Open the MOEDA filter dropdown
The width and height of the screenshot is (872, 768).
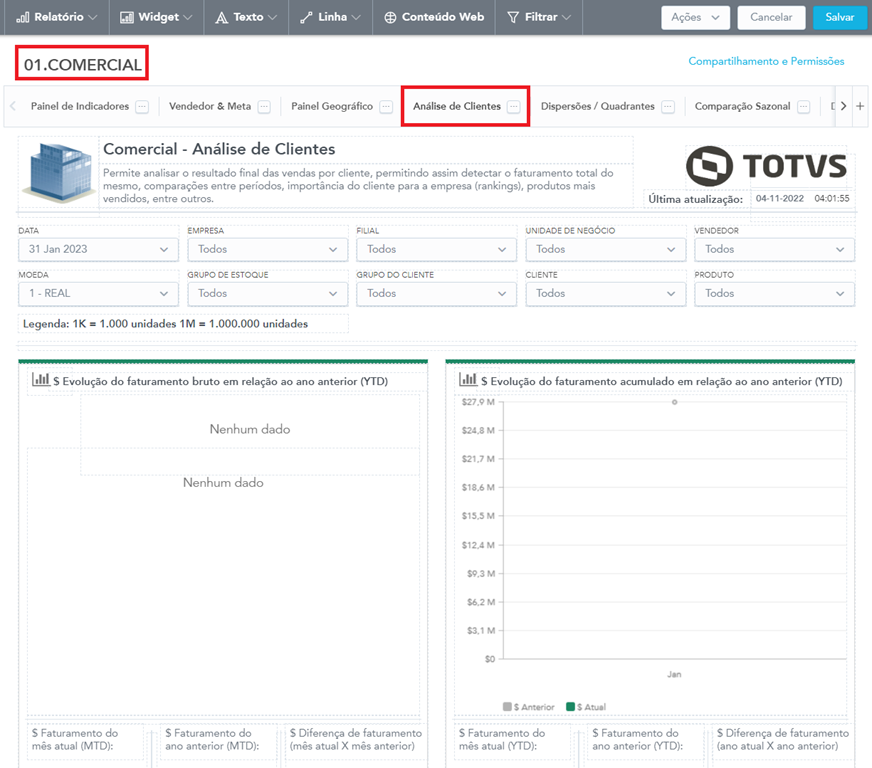tap(98, 294)
